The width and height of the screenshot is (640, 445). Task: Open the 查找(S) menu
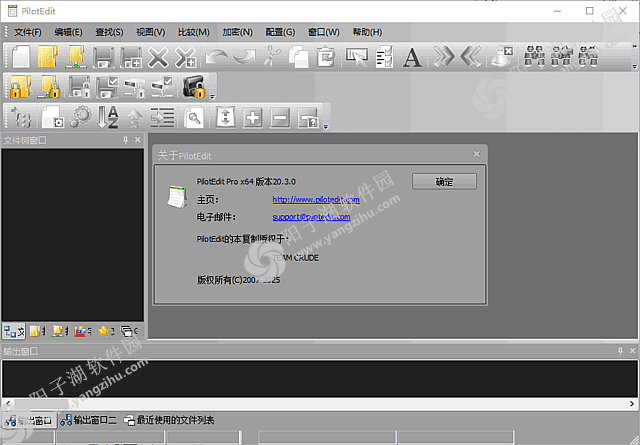109,32
